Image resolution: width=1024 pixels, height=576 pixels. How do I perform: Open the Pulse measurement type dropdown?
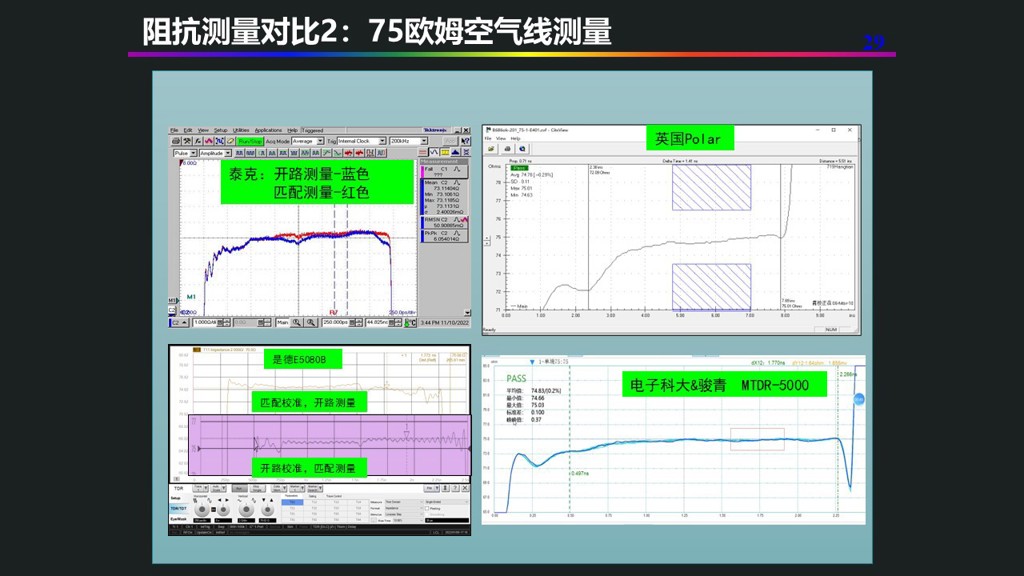[185, 153]
